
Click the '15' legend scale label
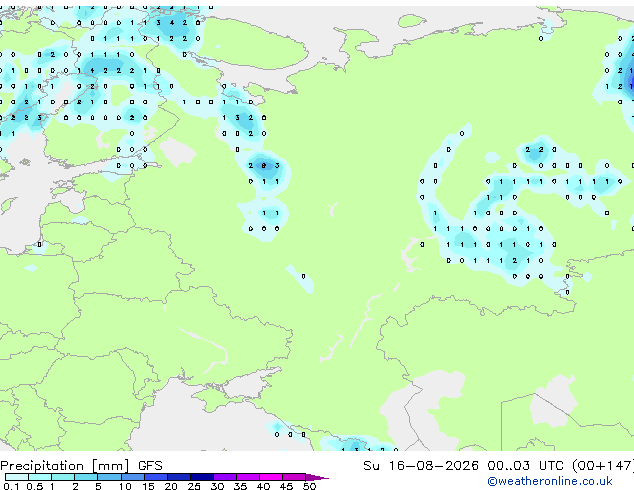(148, 486)
